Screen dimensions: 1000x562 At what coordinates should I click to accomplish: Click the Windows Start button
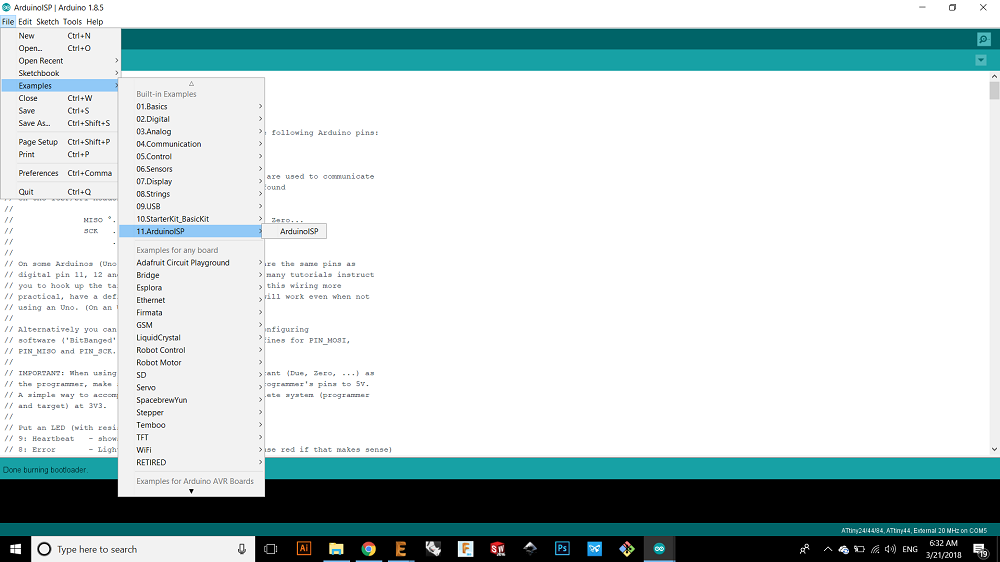15,549
